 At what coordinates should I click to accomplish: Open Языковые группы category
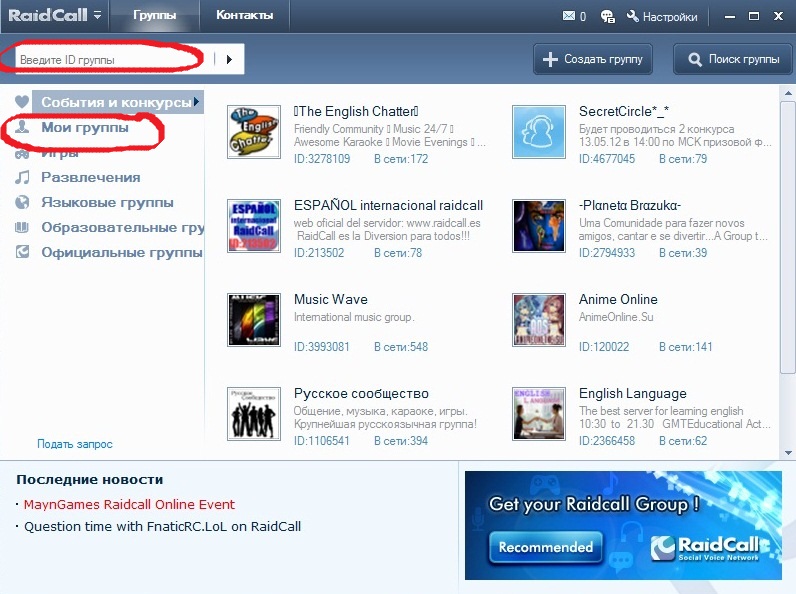(107, 202)
